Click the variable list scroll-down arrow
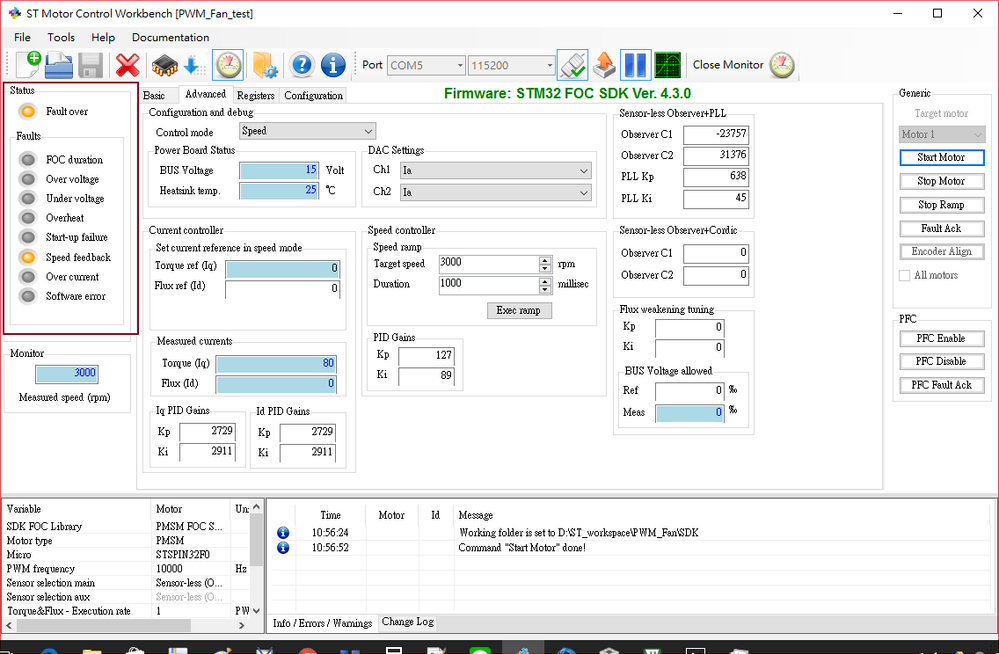This screenshot has height=654, width=999. (256, 611)
